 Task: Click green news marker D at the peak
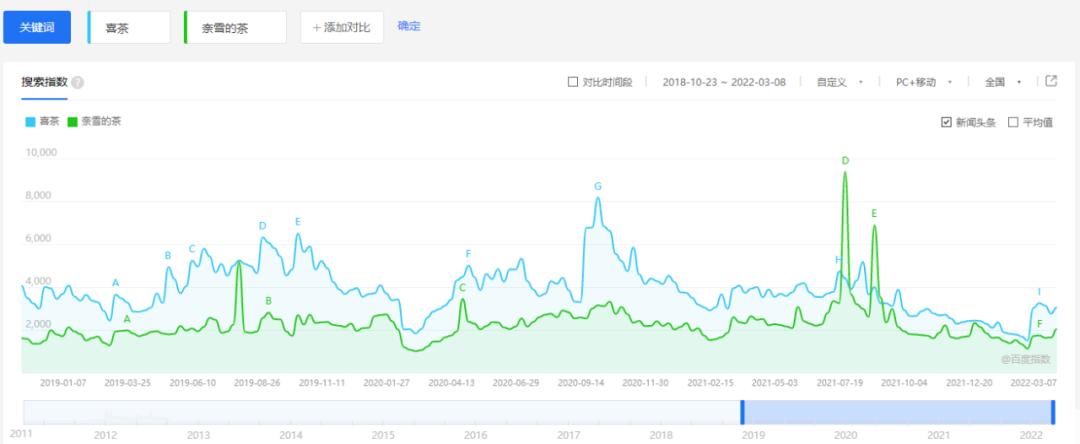pos(845,160)
